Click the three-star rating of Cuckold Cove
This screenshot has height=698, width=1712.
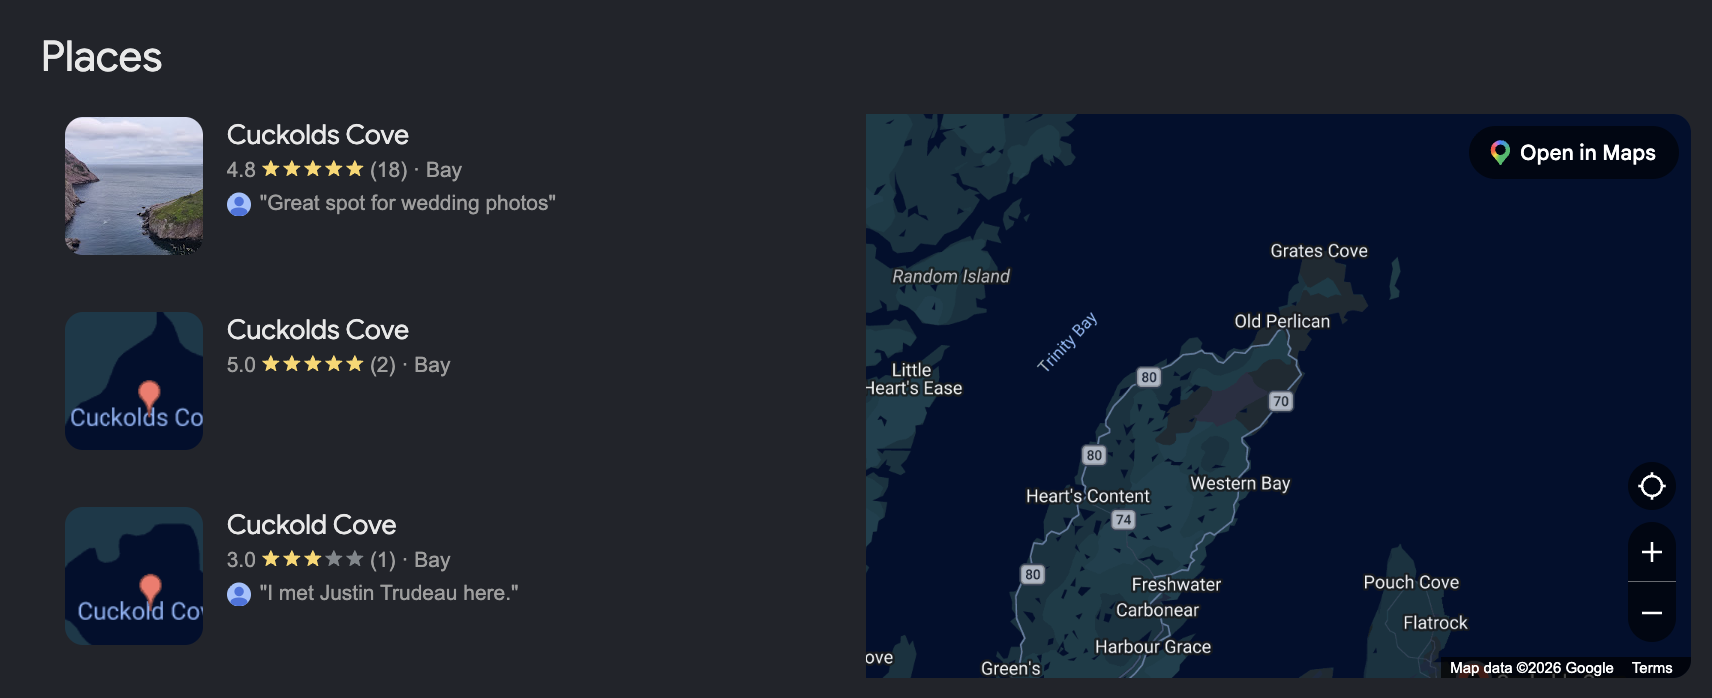[x=313, y=559]
